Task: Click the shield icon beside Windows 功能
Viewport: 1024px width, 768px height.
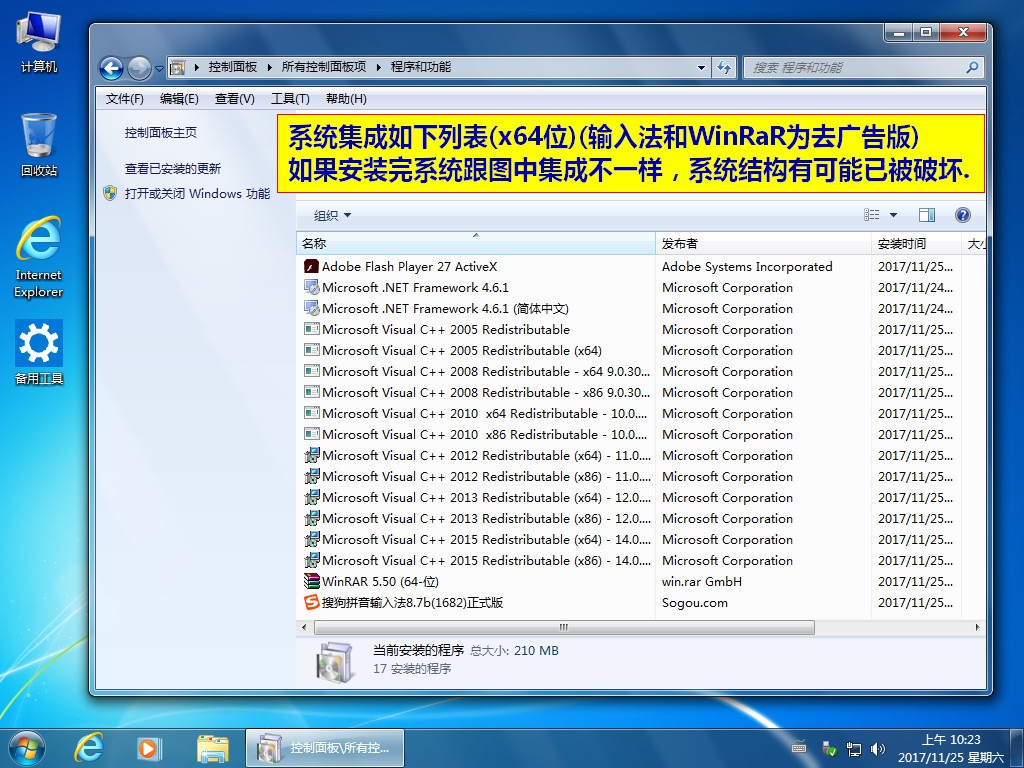Action: click(x=110, y=193)
